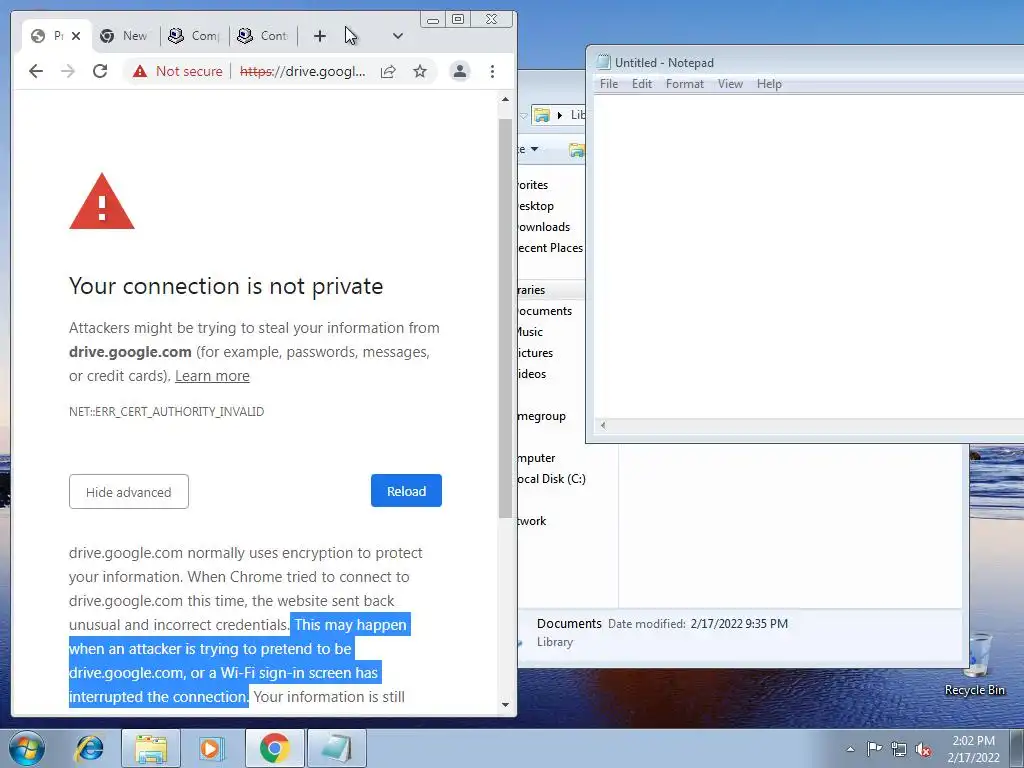
Task: Select Computer in Explorer sidebar
Action: click(x=536, y=458)
